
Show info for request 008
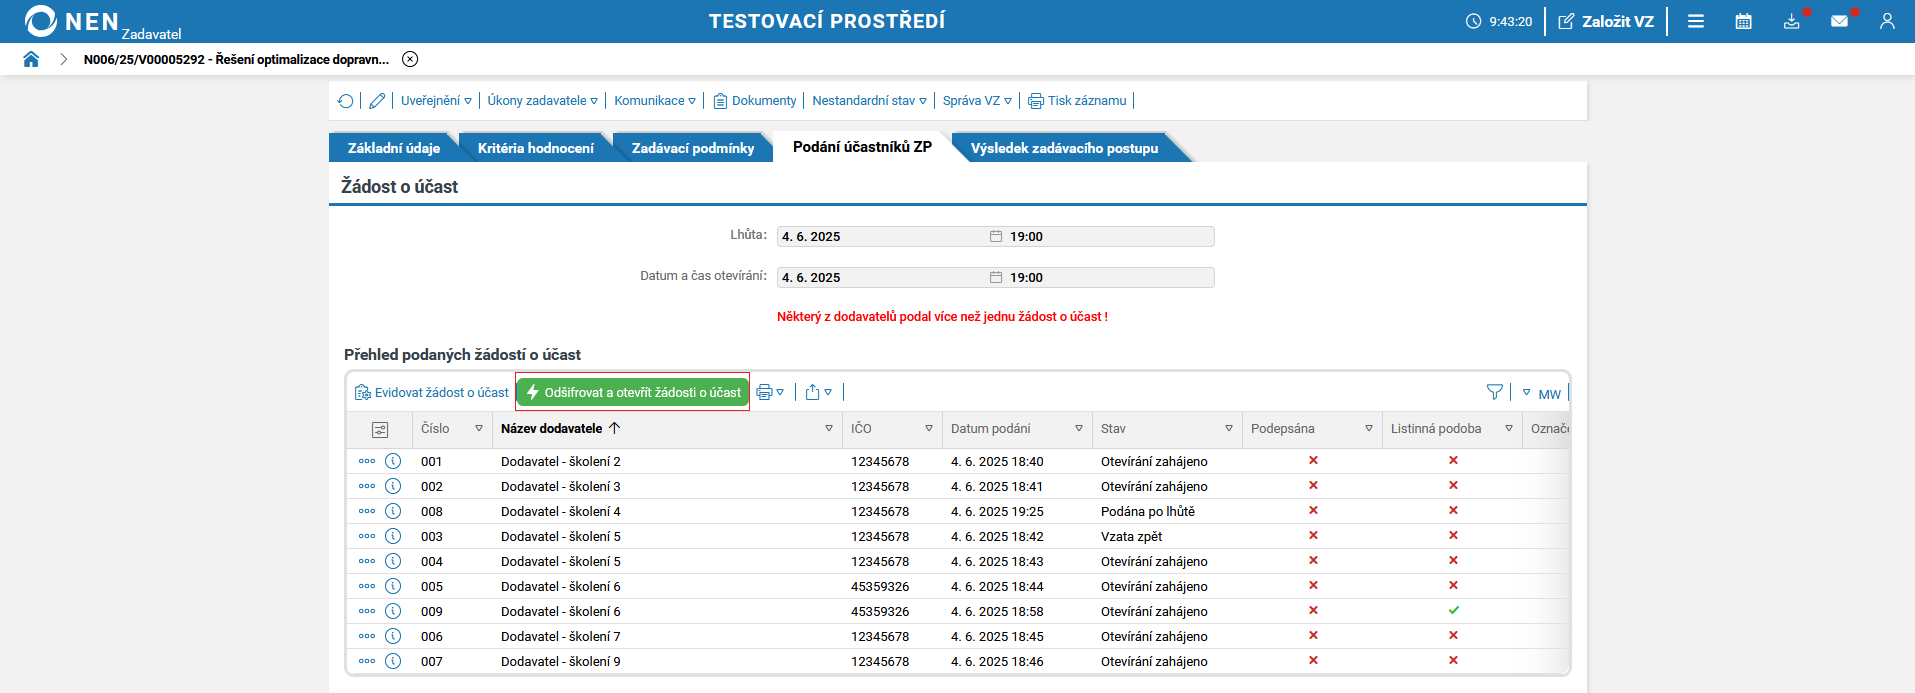coord(393,511)
